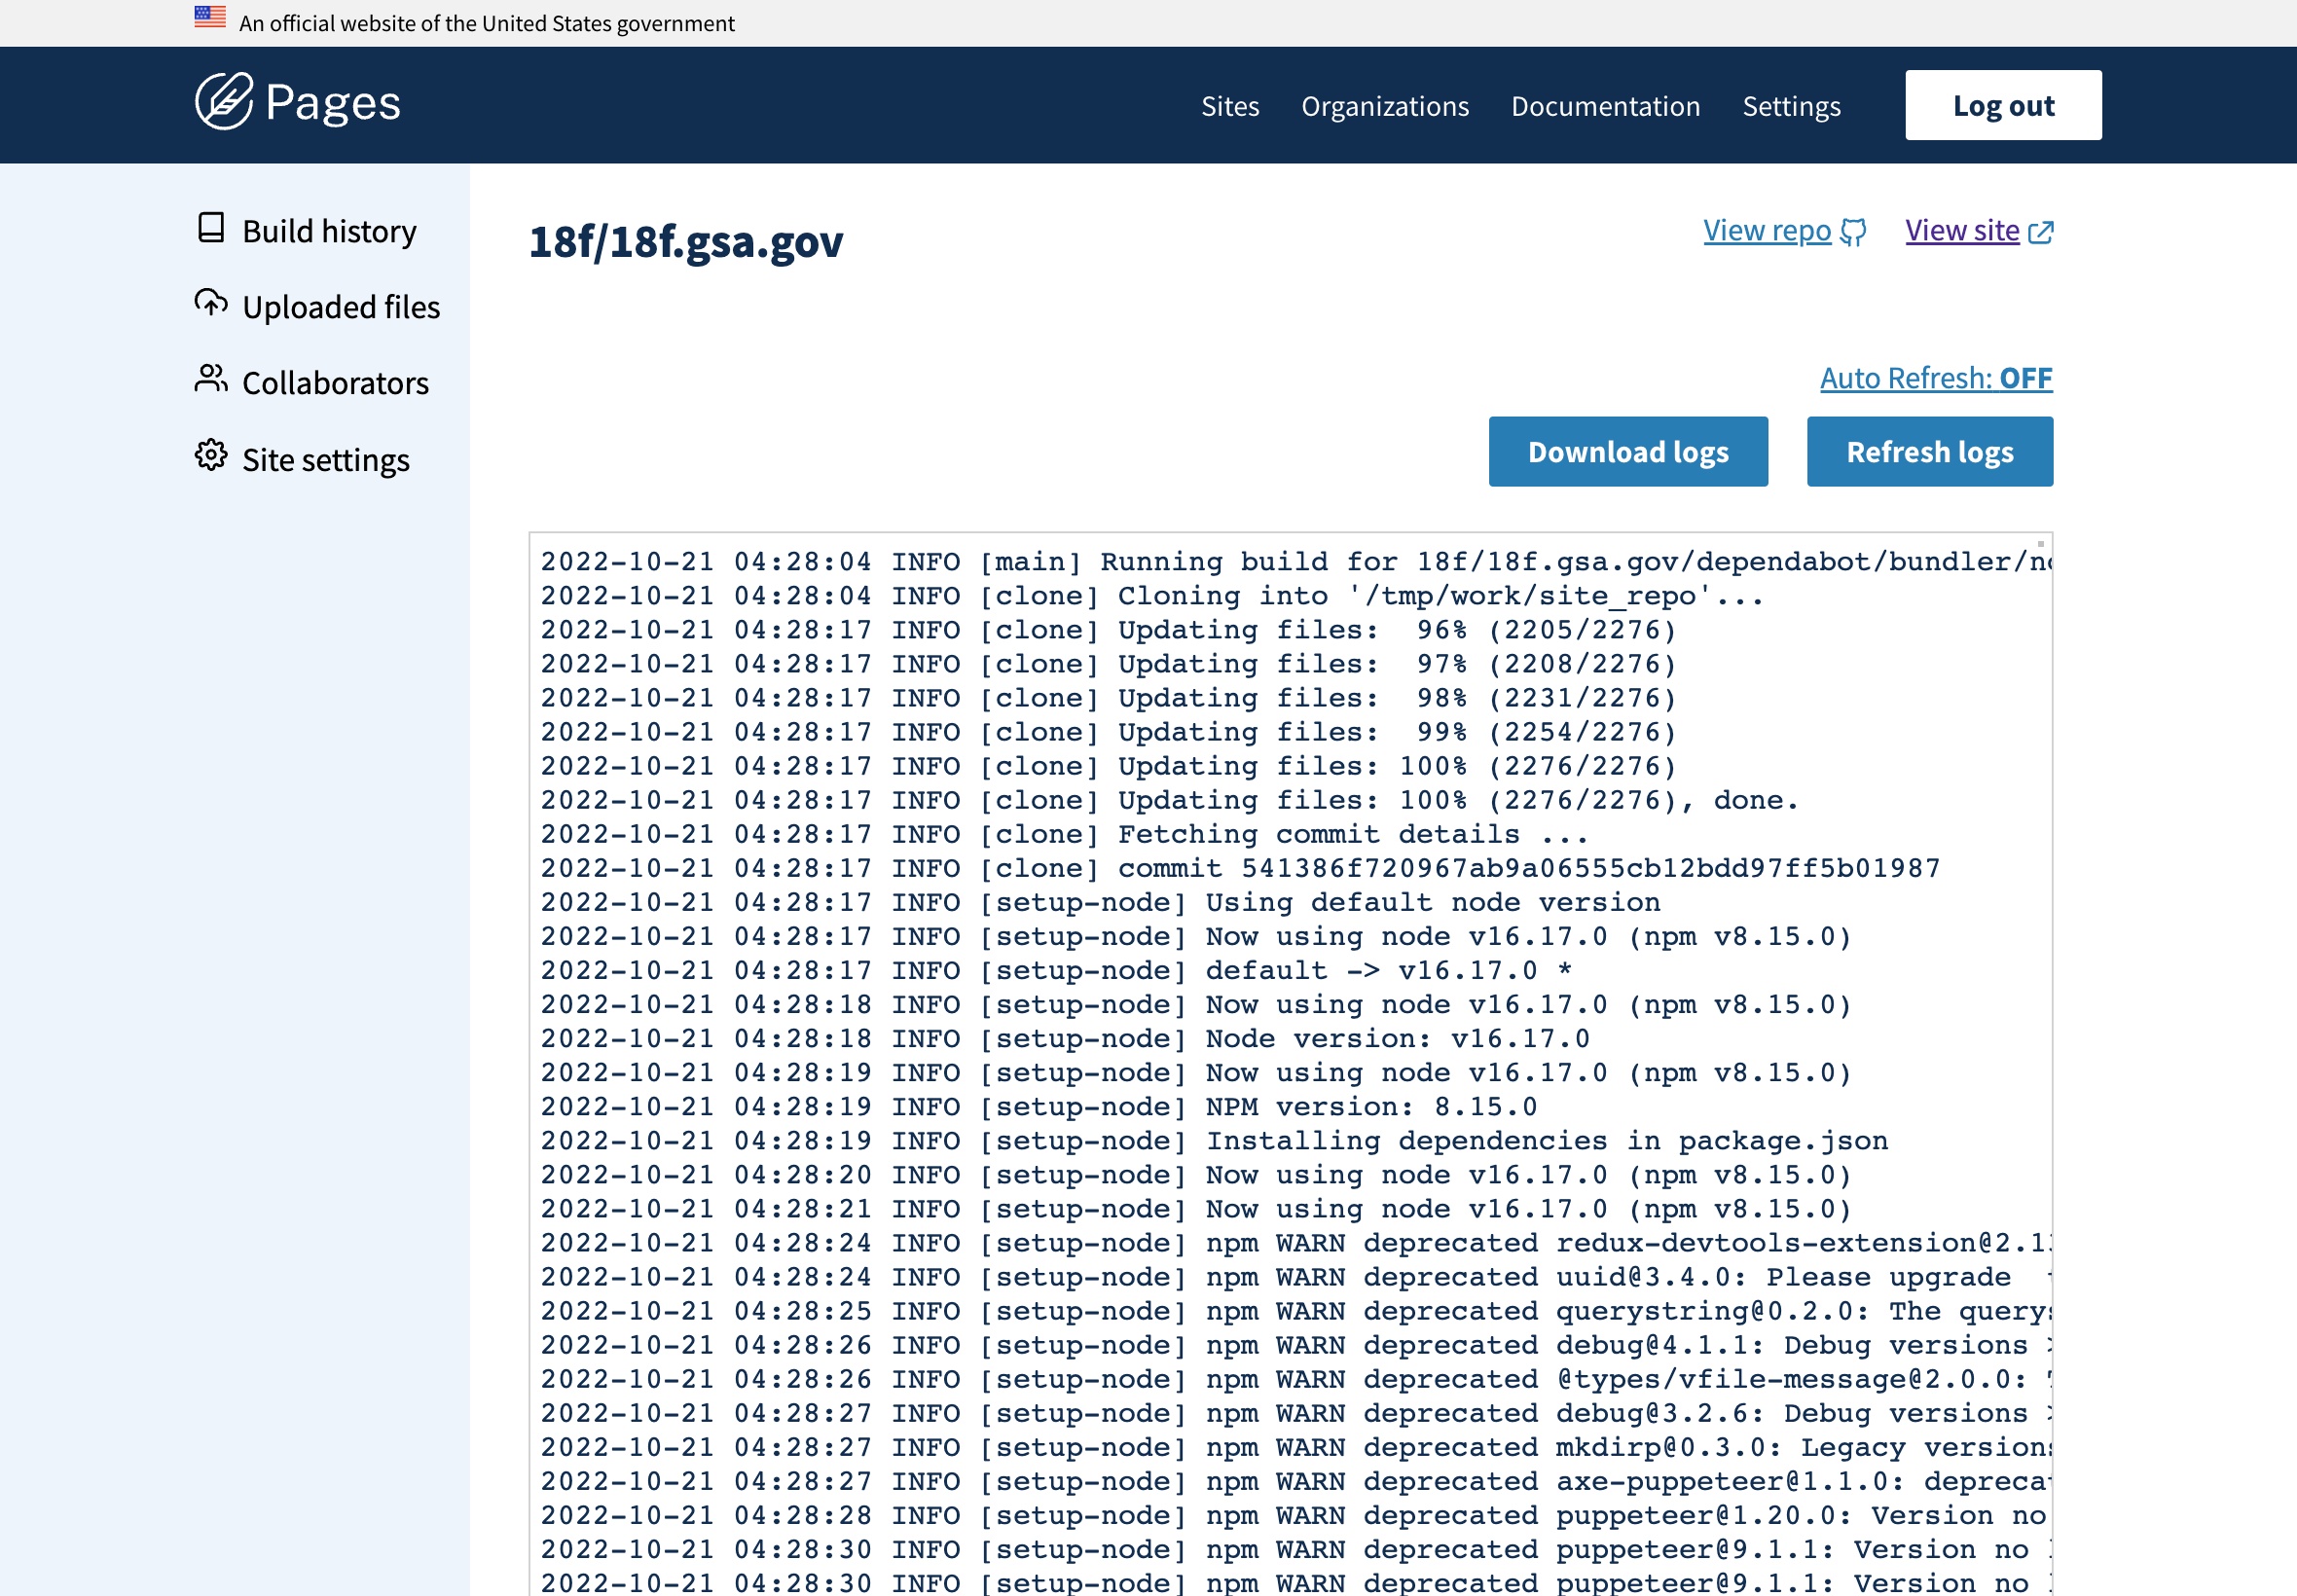Viewport: 2297px width, 1596px height.
Task: Open the Documentation page
Action: click(x=1605, y=106)
